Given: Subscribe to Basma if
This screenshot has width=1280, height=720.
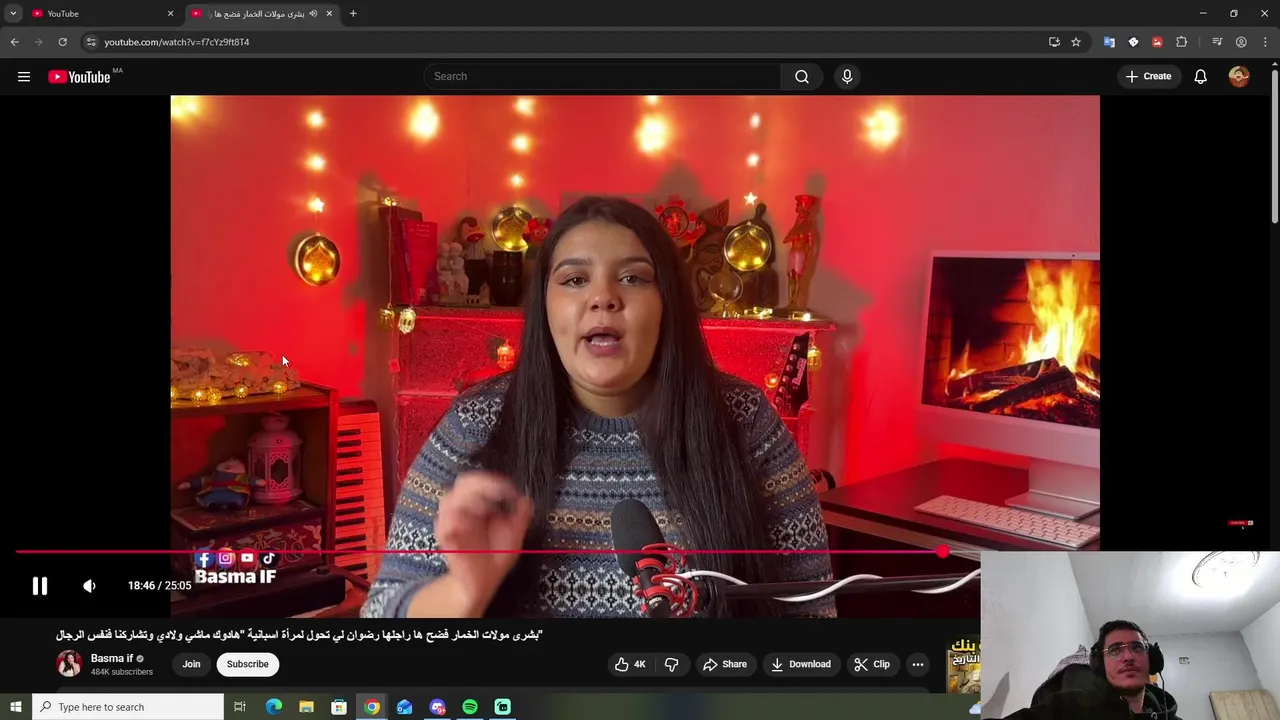Looking at the screenshot, I should pos(247,664).
